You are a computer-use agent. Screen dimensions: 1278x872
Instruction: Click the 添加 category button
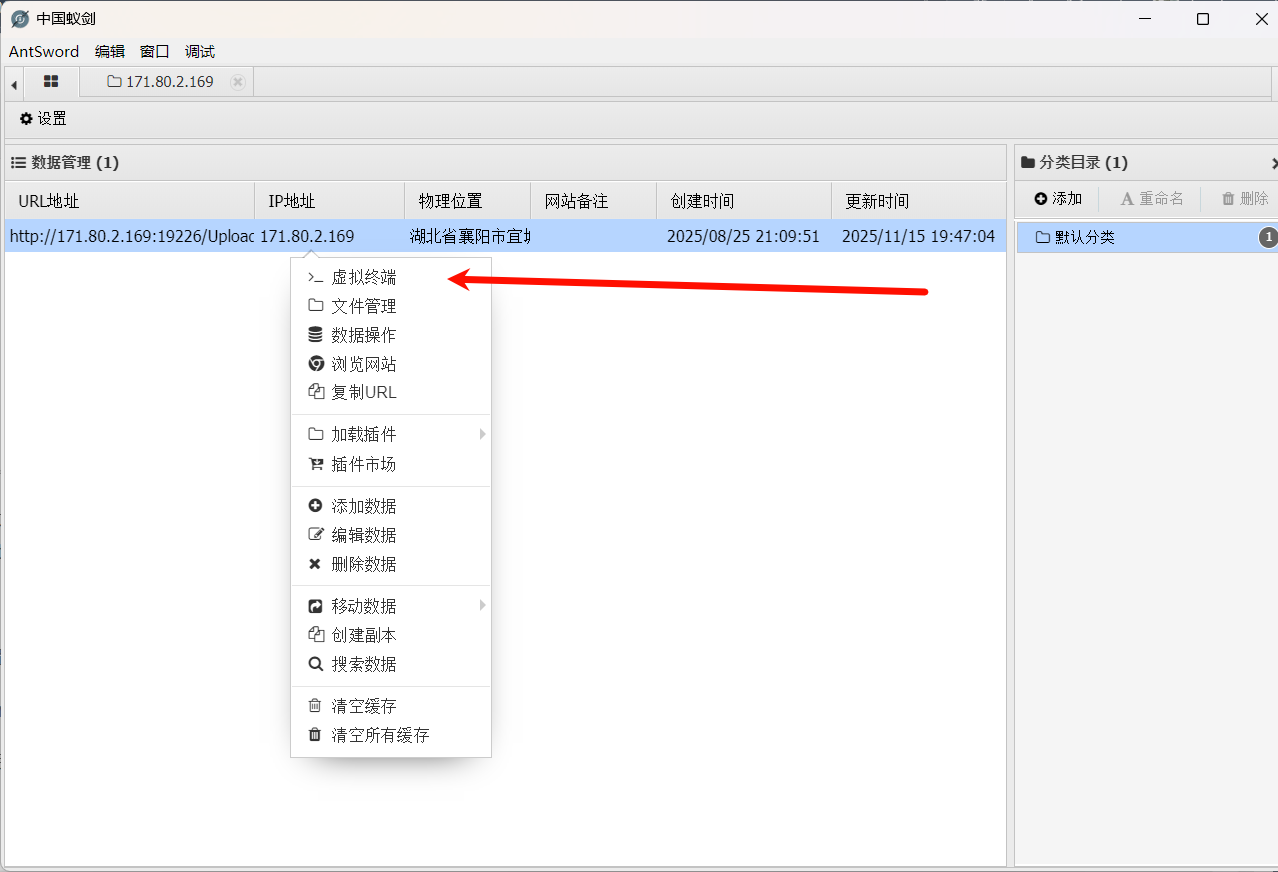1058,199
